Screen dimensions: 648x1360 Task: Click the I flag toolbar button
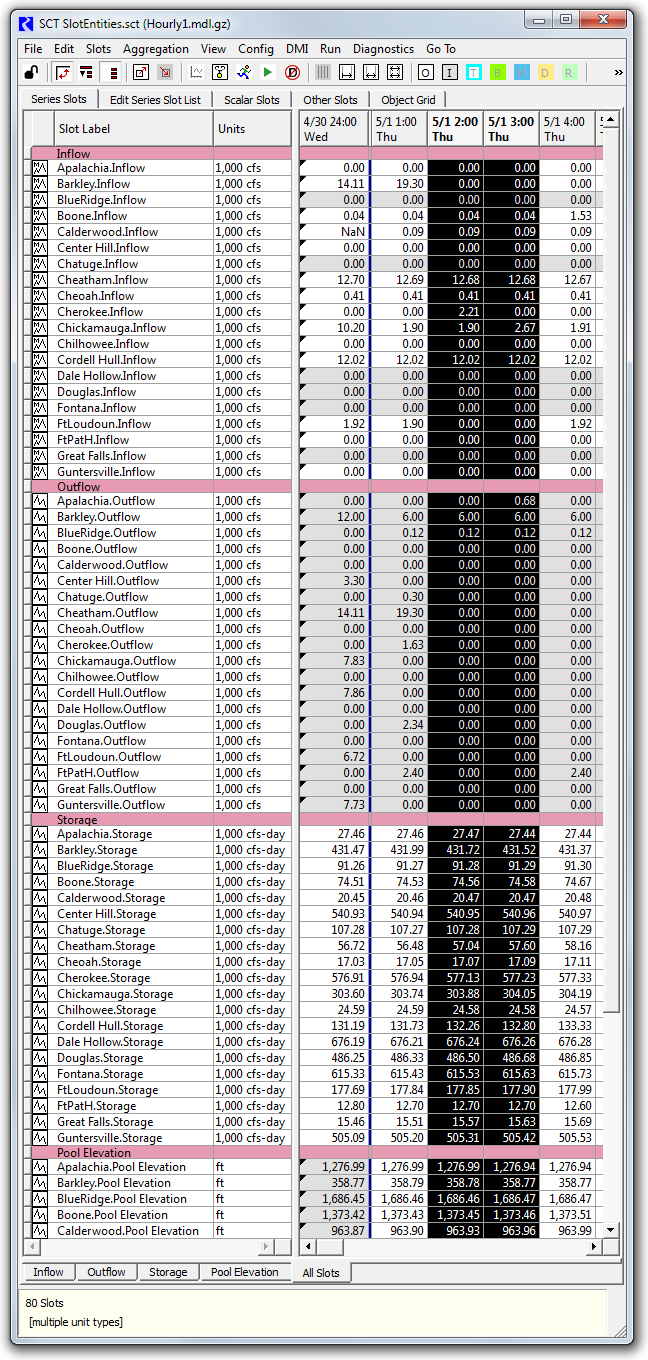pos(450,72)
